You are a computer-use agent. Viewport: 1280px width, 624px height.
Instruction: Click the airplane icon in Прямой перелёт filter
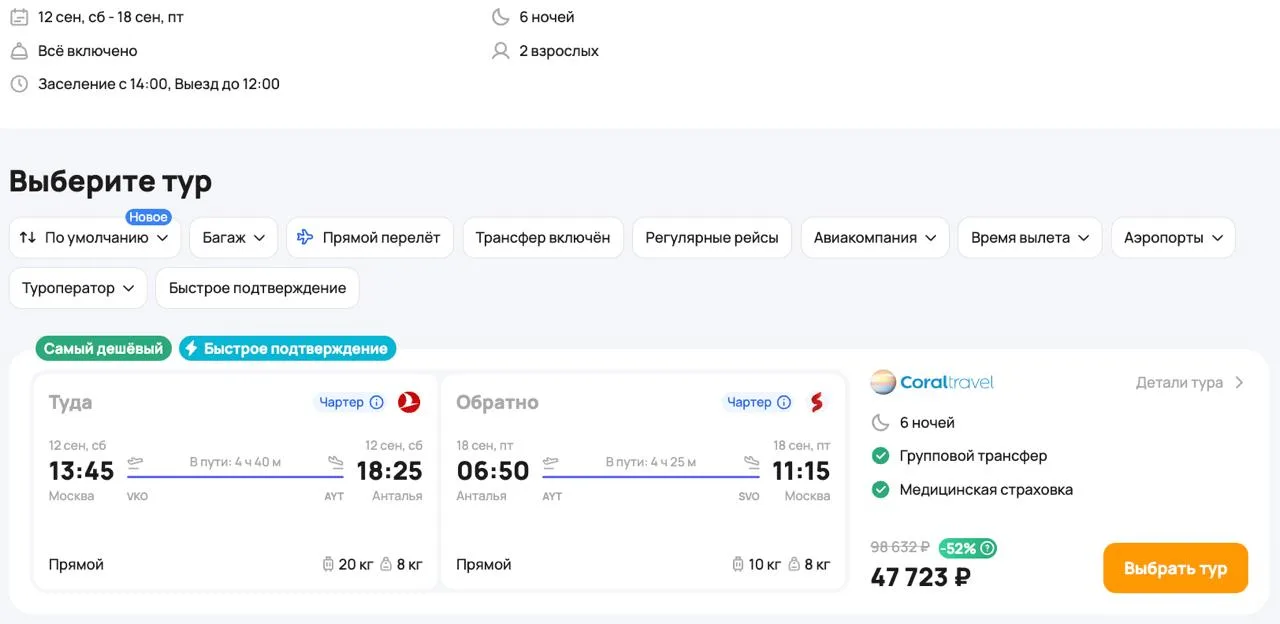click(306, 238)
